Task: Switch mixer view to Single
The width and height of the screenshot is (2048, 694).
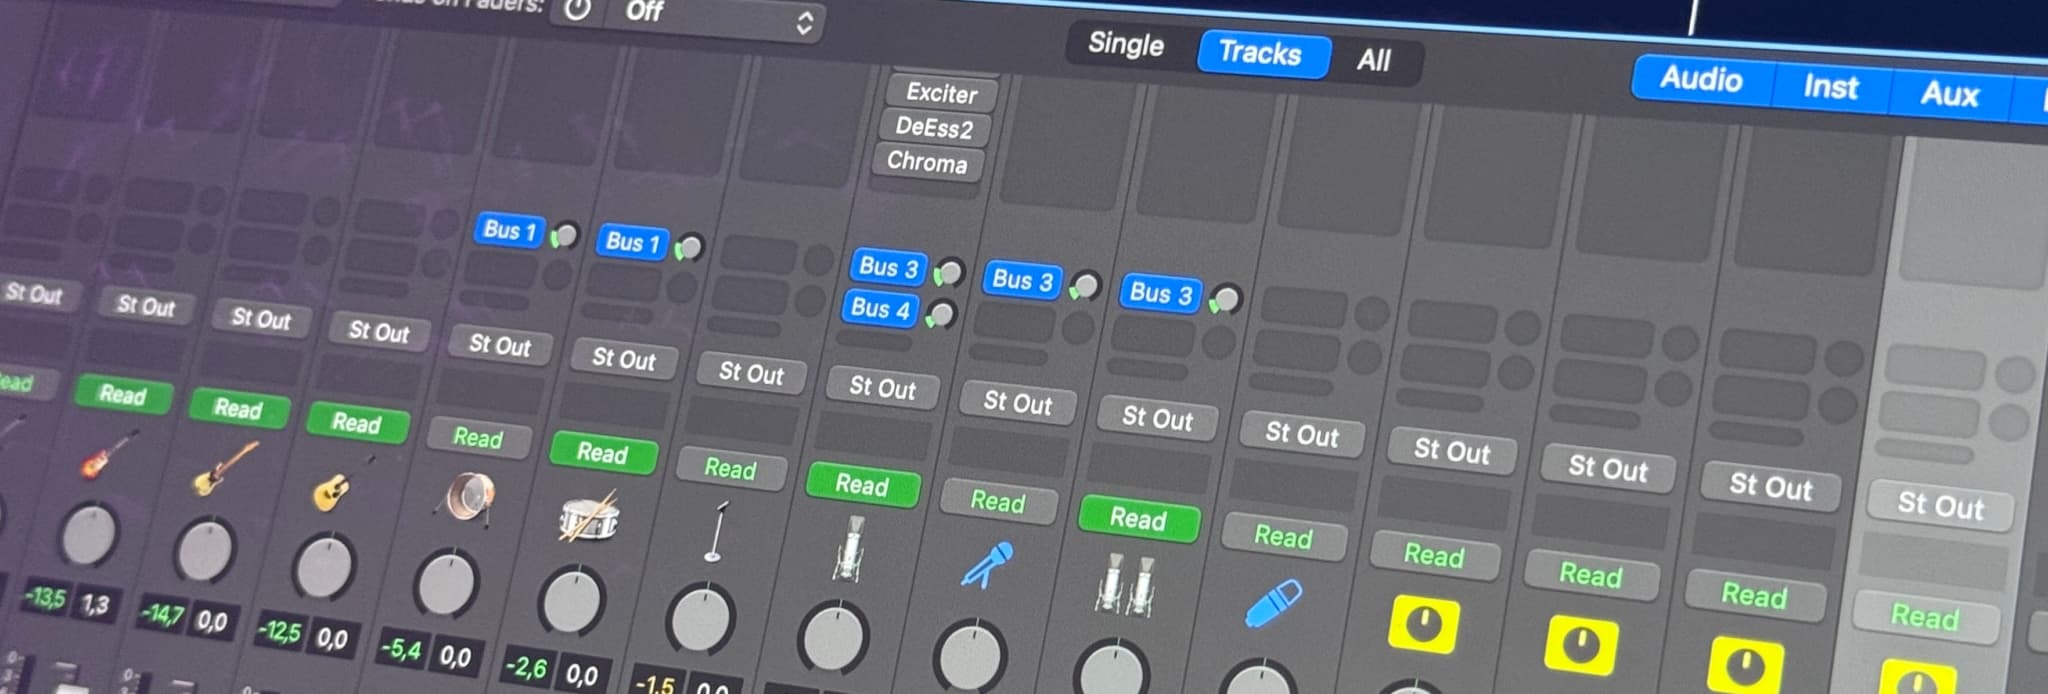Action: pos(1126,44)
